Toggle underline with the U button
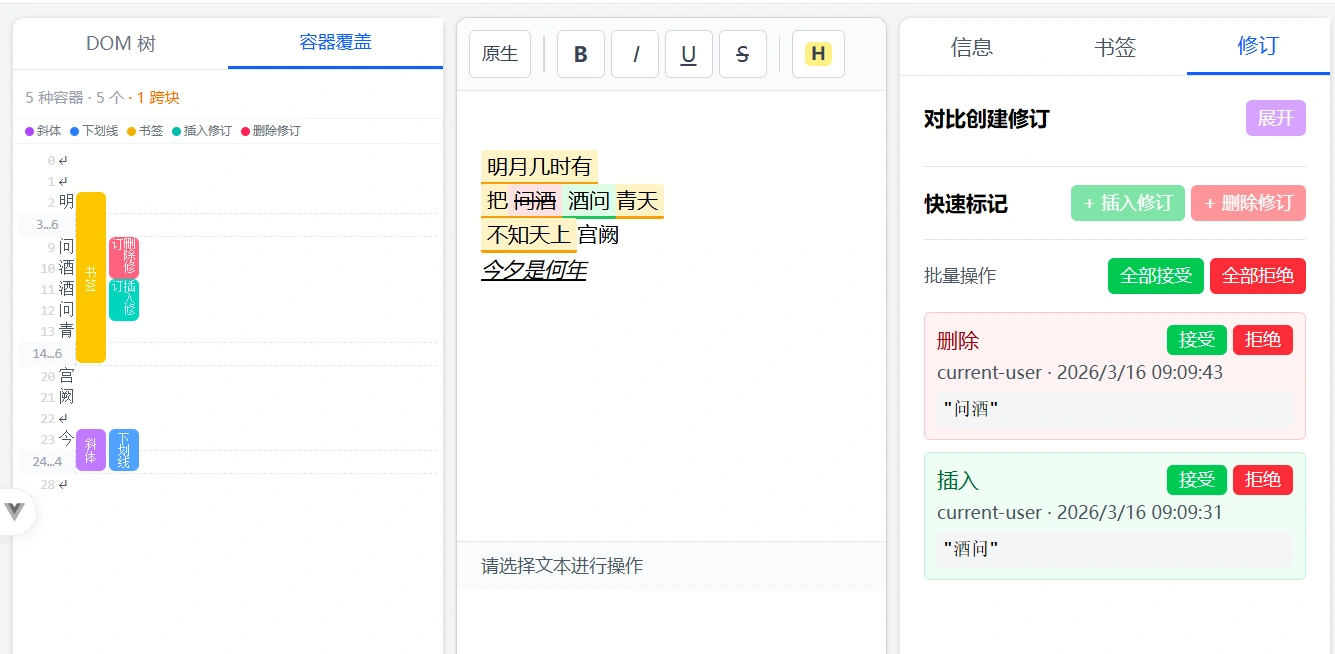1335x654 pixels. (688, 54)
